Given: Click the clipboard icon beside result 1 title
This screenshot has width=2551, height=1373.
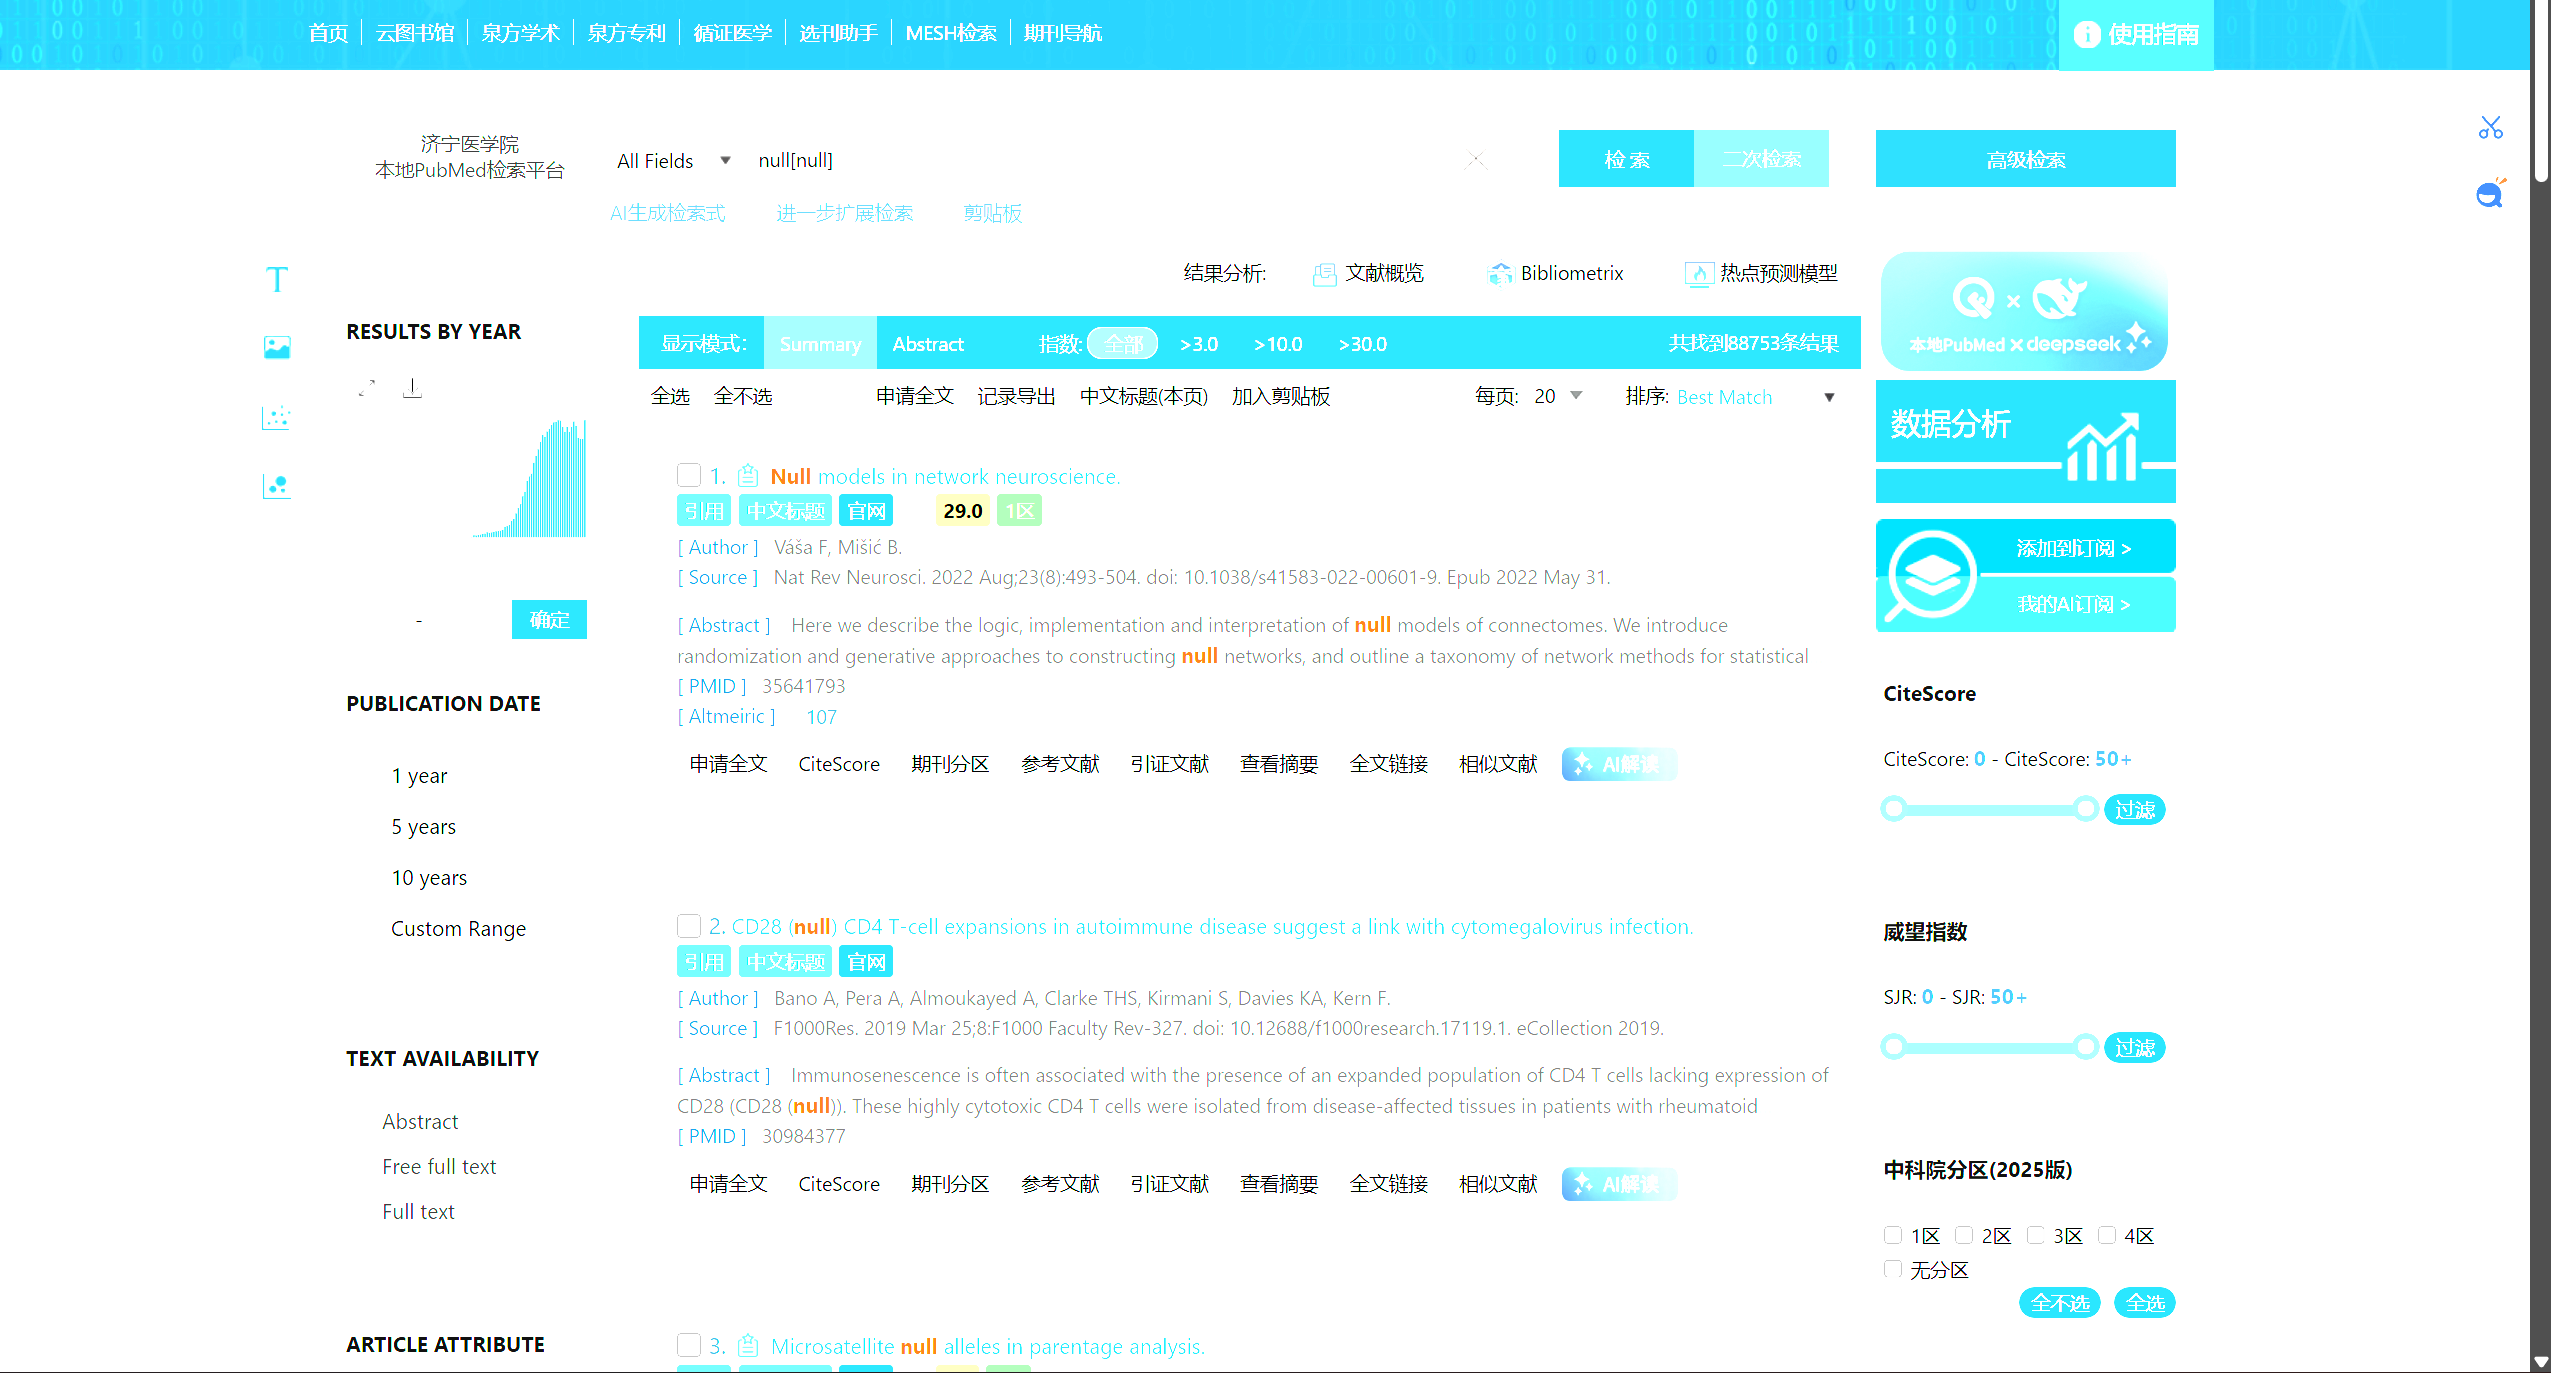Looking at the screenshot, I should coord(748,476).
